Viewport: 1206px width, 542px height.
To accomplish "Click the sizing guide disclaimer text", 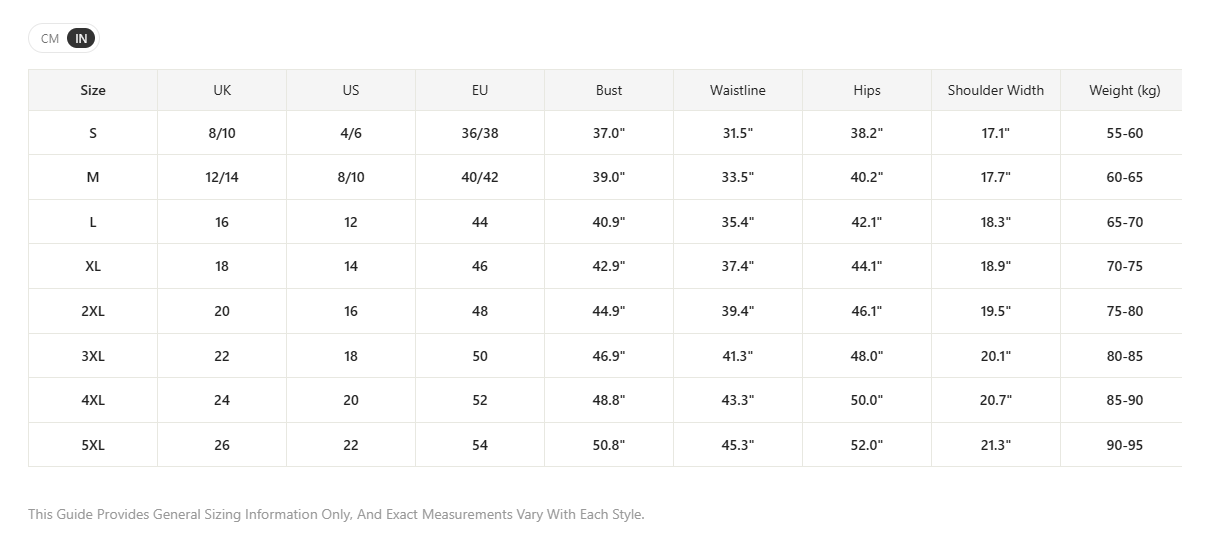I will [336, 514].
